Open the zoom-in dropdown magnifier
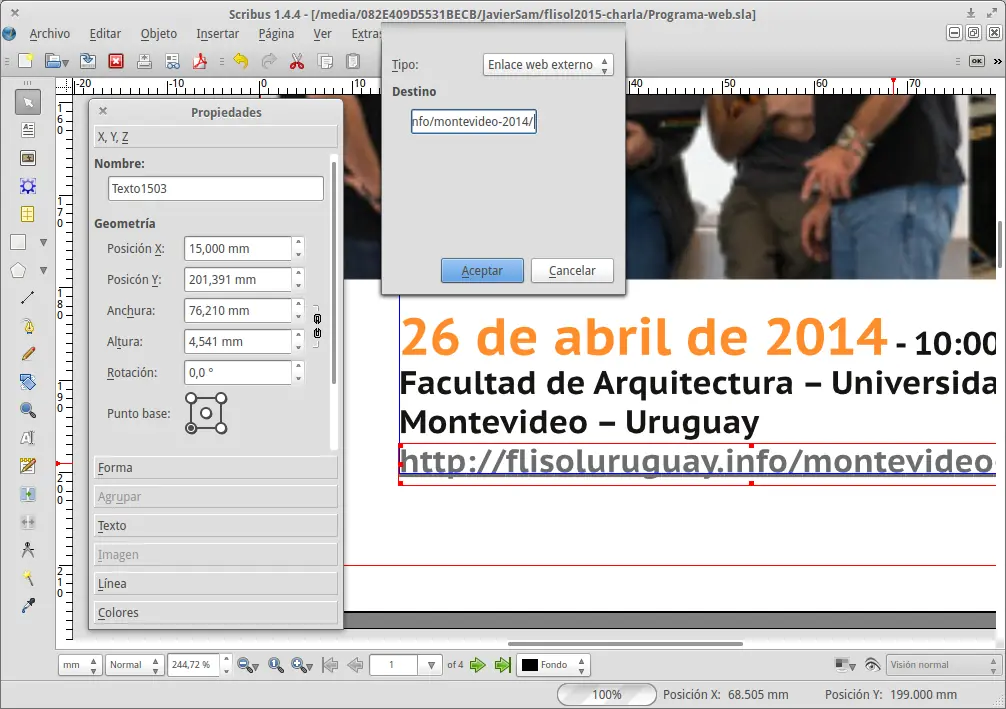The image size is (1006, 709). click(x=302, y=665)
